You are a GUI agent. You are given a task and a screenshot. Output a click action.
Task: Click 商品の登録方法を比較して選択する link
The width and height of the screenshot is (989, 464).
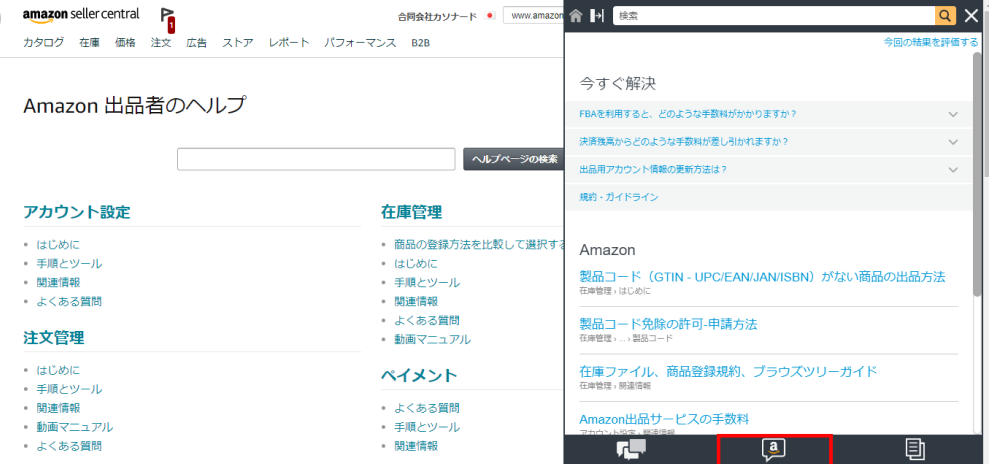point(479,245)
